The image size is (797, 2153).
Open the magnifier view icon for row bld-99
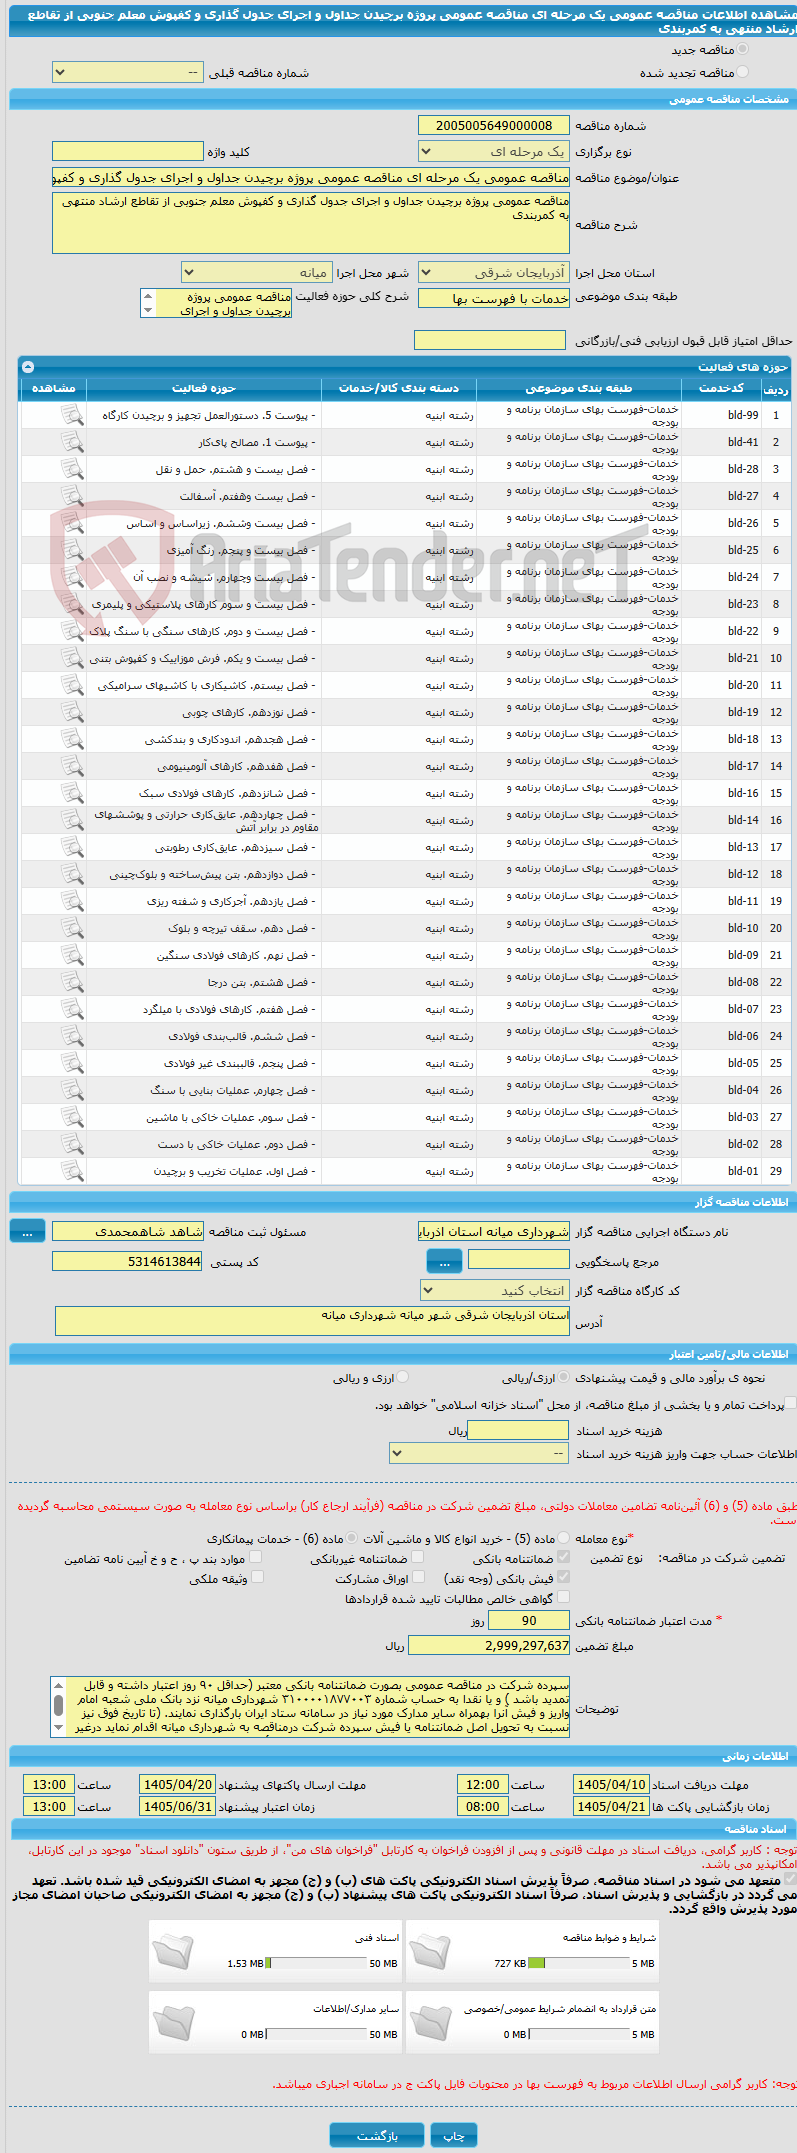pos(72,415)
